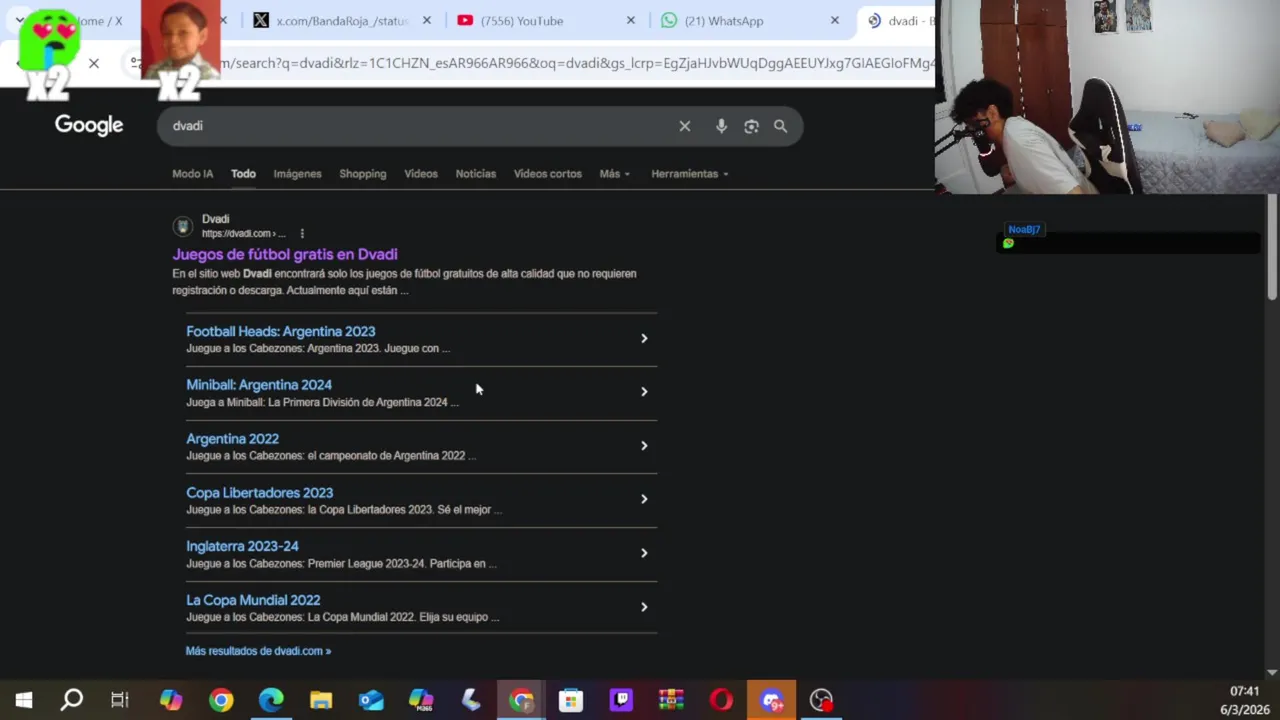Image resolution: width=1280 pixels, height=720 pixels.
Task: Open the Argentina 2022 sitelink
Action: (x=232, y=439)
